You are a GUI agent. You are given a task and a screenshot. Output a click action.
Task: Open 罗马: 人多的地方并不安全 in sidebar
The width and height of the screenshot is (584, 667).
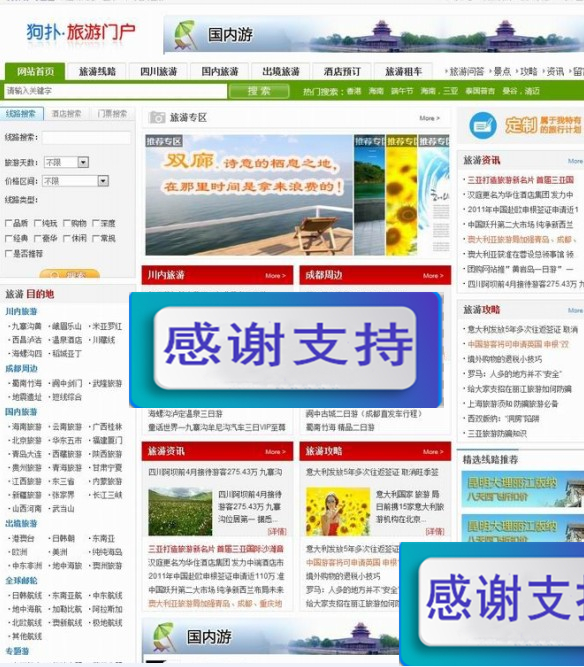[514, 374]
